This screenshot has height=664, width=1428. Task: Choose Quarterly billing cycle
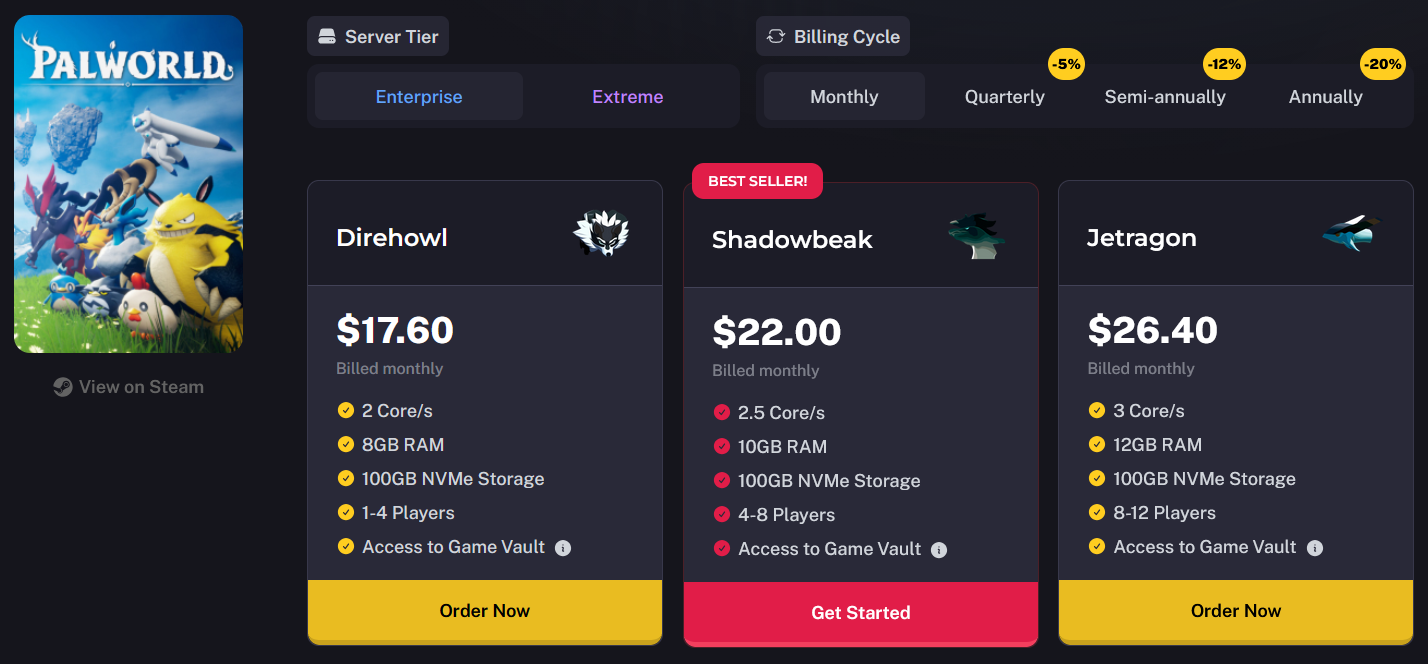(1005, 97)
